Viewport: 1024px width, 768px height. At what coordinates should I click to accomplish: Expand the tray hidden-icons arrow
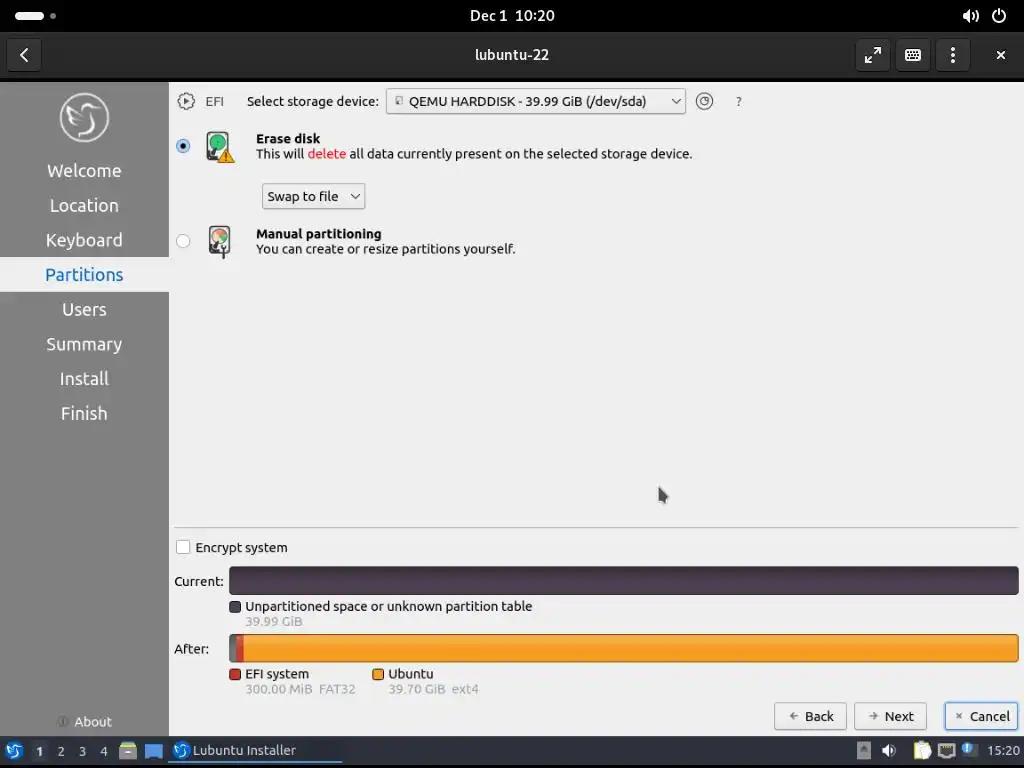[863, 751]
